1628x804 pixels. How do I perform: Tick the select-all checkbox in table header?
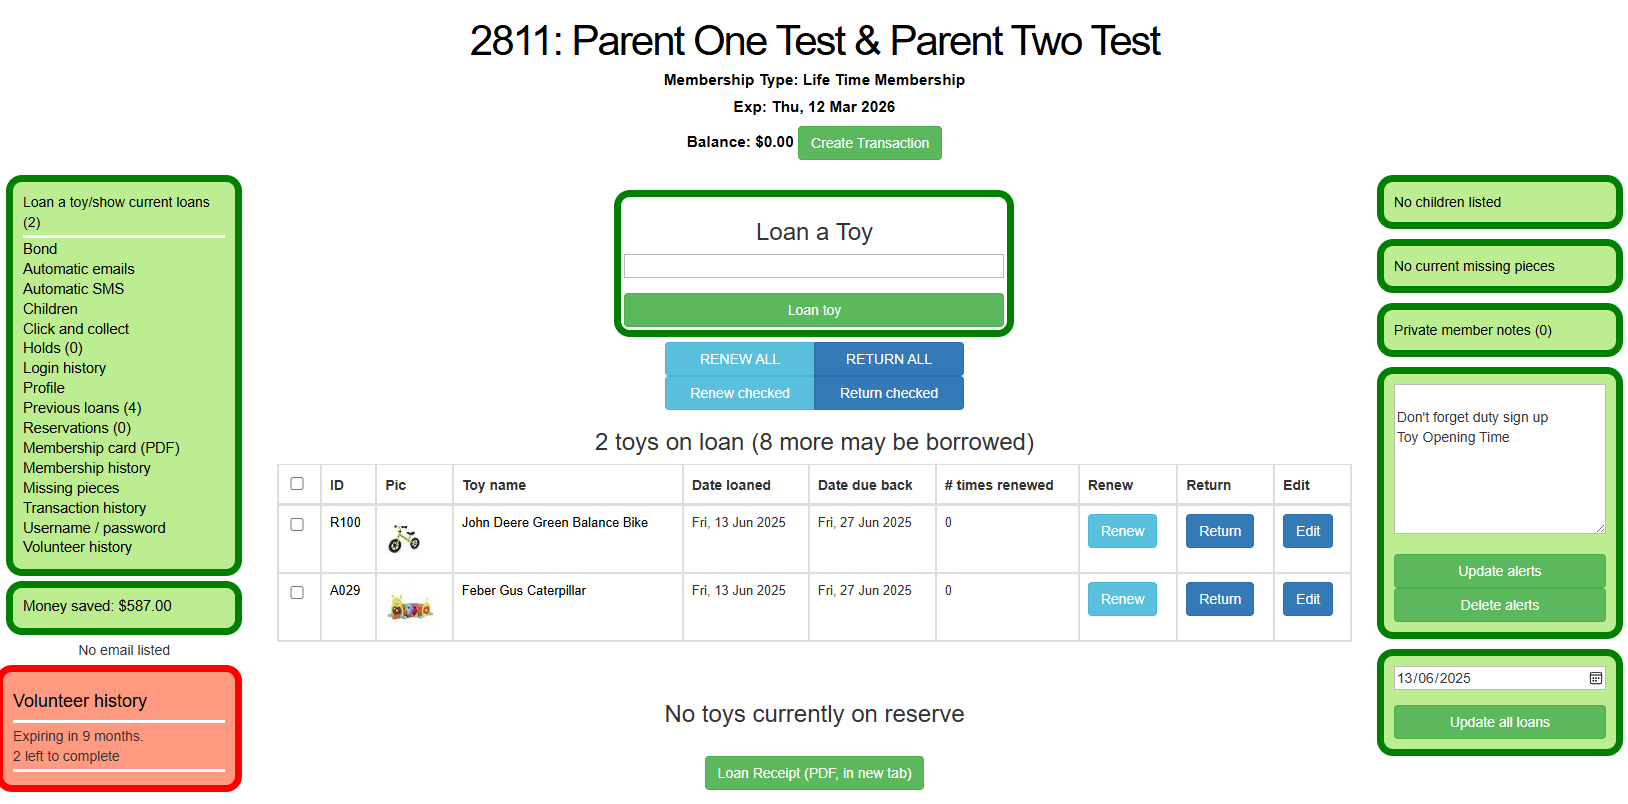pos(297,484)
